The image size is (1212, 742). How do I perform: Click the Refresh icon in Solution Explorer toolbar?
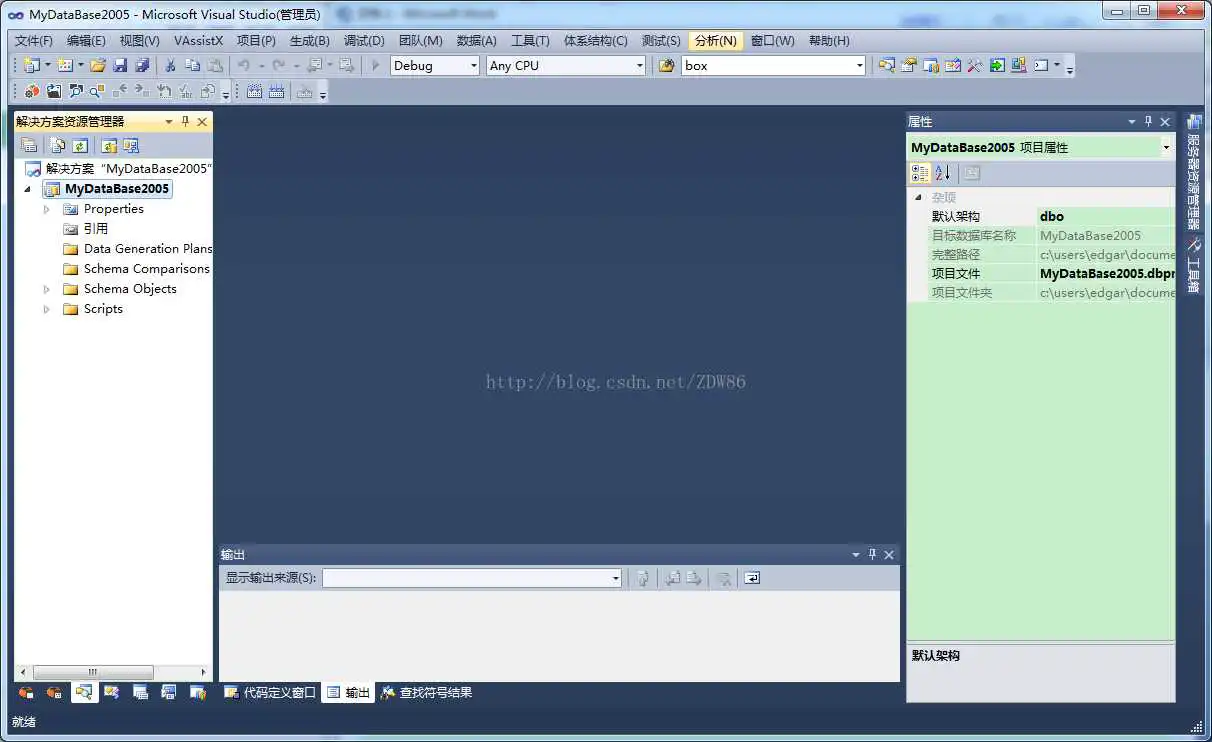click(80, 146)
